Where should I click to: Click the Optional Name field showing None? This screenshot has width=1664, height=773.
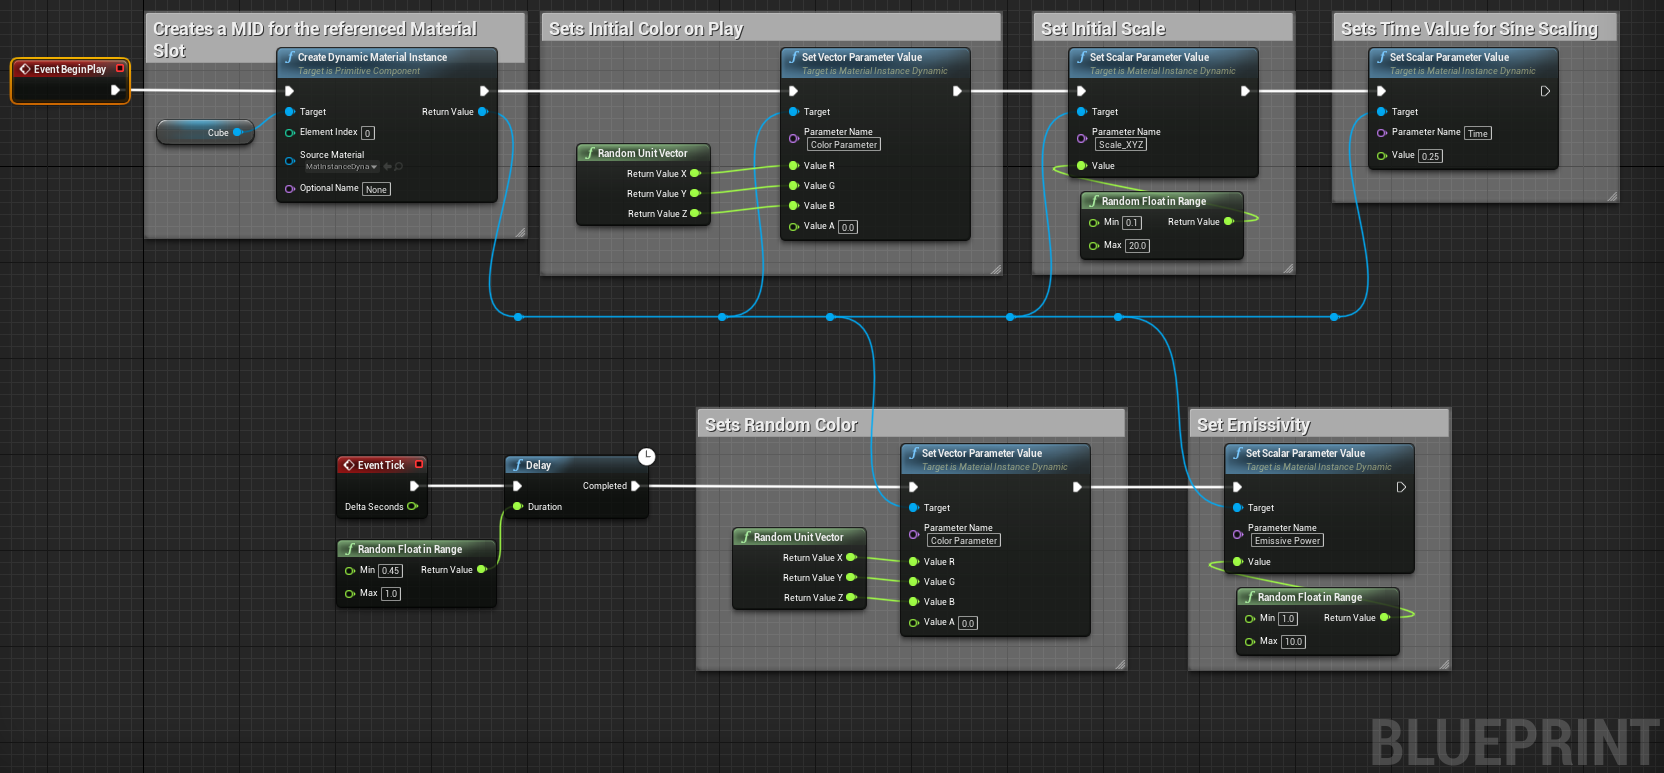[376, 189]
